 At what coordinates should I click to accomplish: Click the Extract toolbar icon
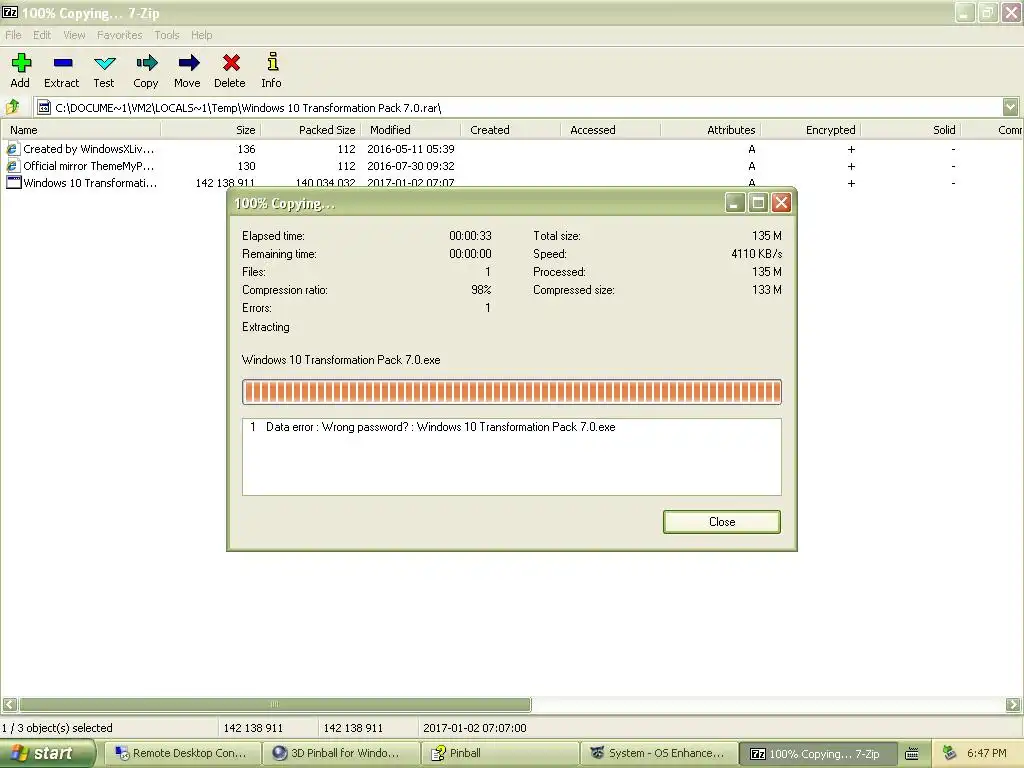(x=63, y=63)
